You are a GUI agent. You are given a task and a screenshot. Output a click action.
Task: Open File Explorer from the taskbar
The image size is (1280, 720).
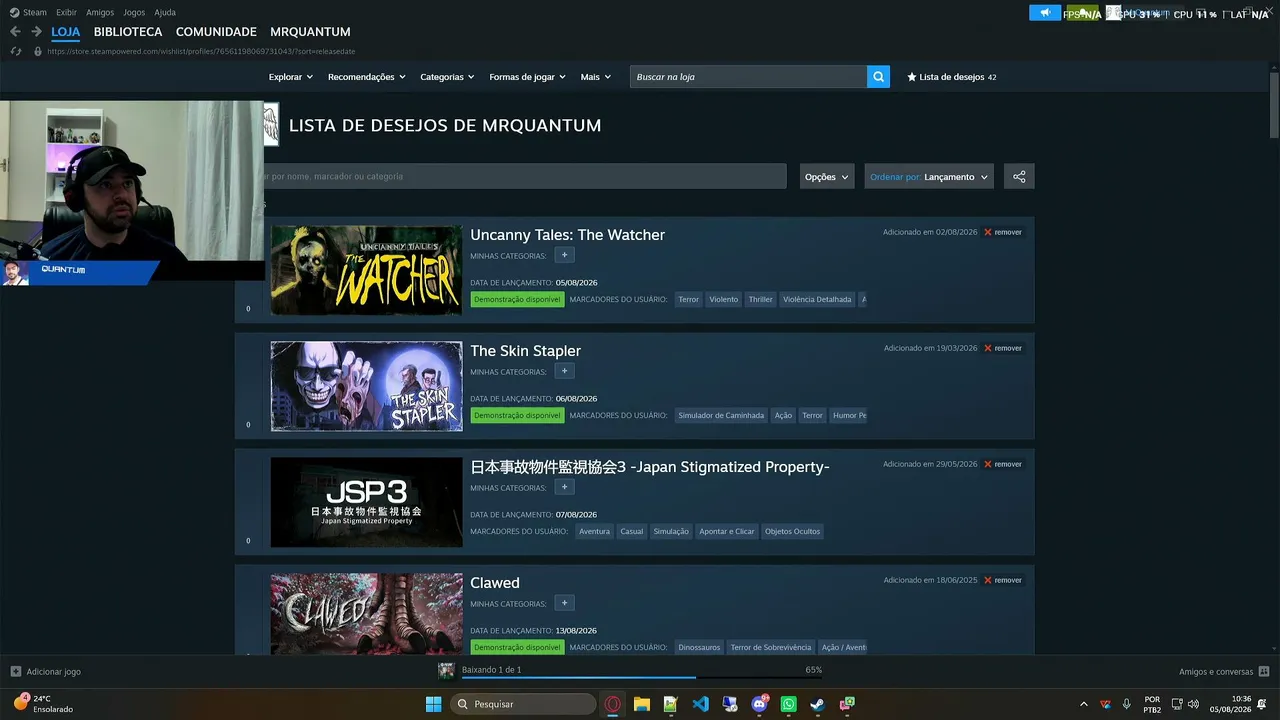click(642, 704)
